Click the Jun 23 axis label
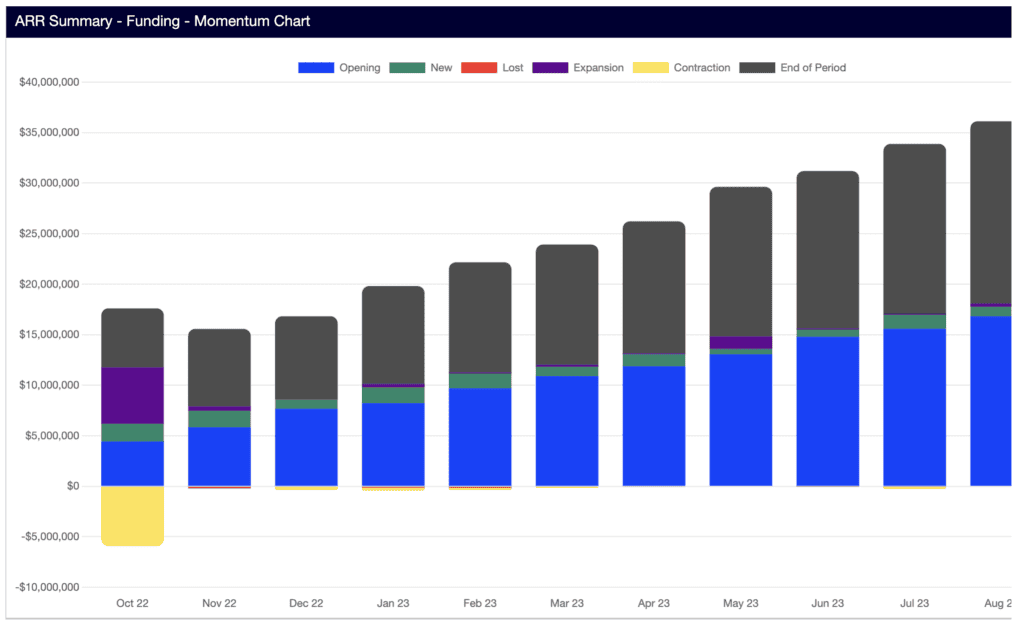This screenshot has width=1024, height=628. pyautogui.click(x=827, y=603)
